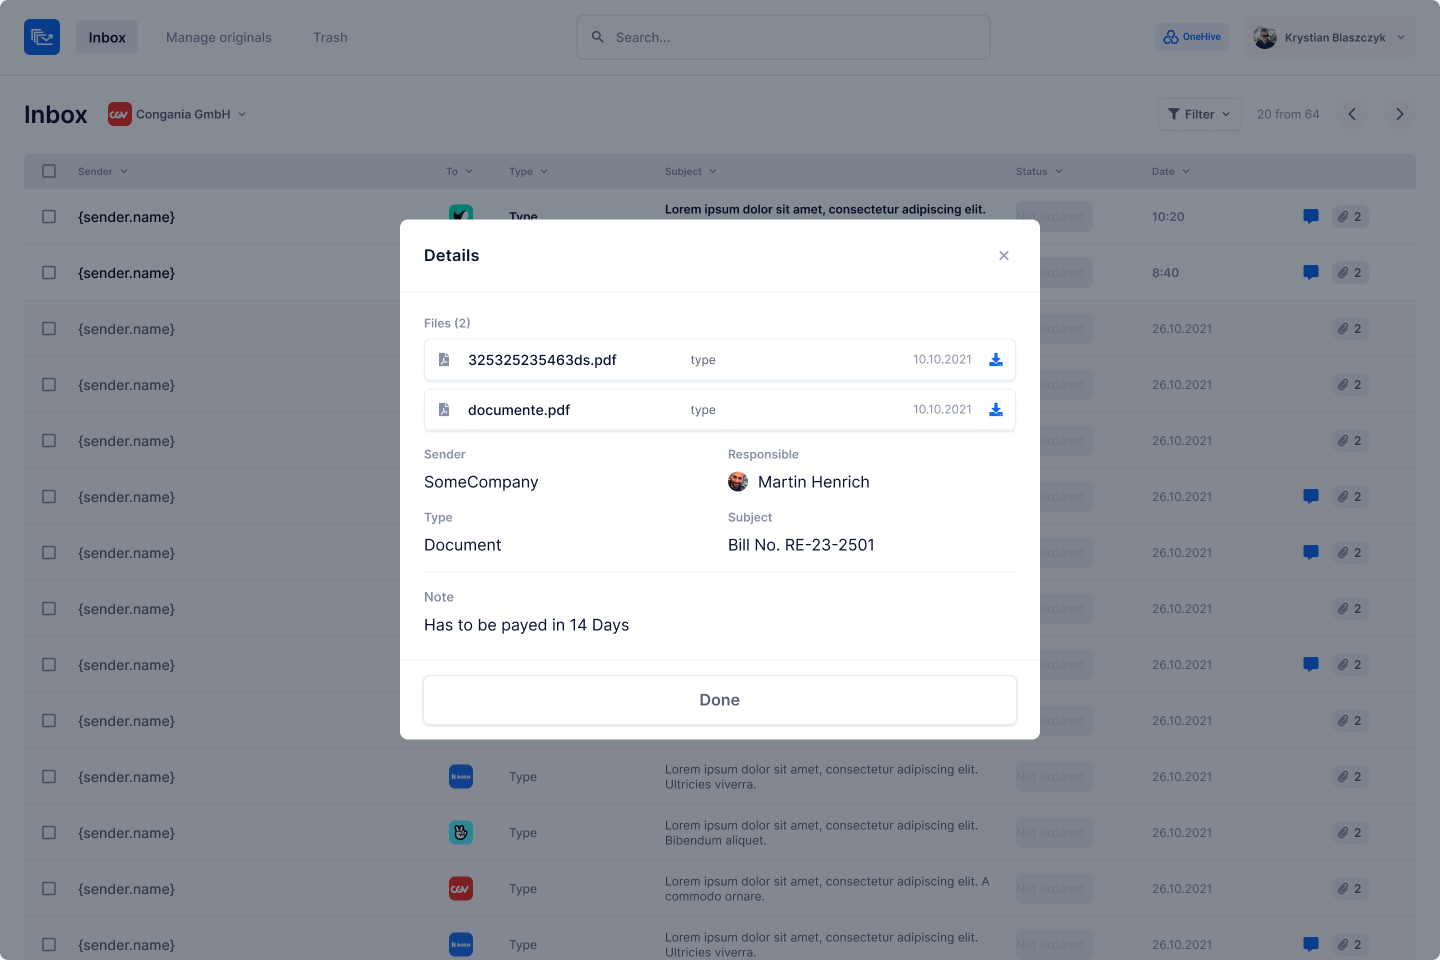
Task: Go to next page arrow
Action: coord(1399,114)
